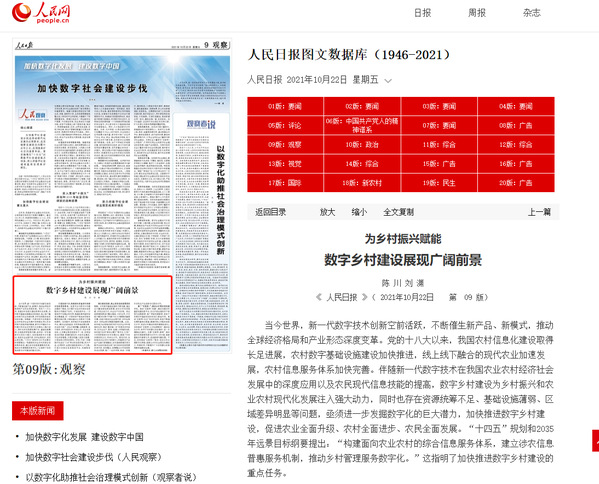The height and width of the screenshot is (484, 599).
Task: Select page 19版: 民生
Action: [x=439, y=183]
